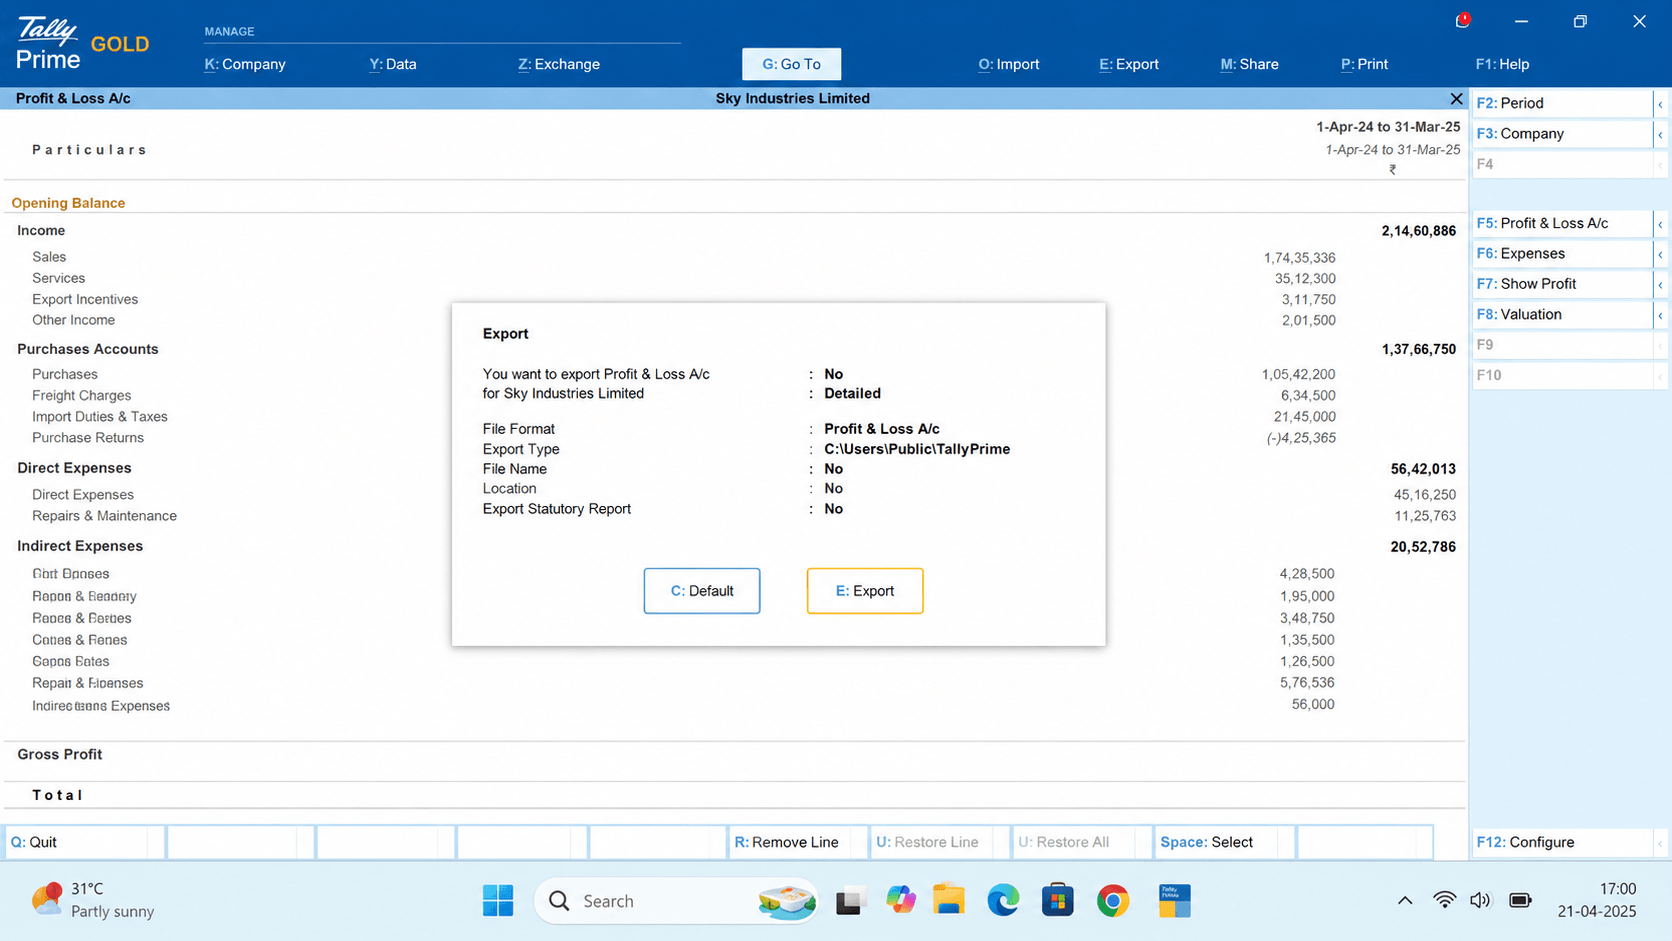Open the K: Company menu
Viewport: 1672px width, 941px height.
pos(245,64)
